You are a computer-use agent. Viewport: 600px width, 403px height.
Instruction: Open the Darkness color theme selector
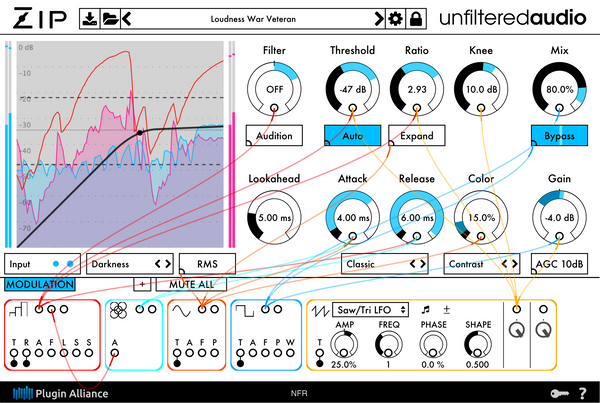[130, 264]
